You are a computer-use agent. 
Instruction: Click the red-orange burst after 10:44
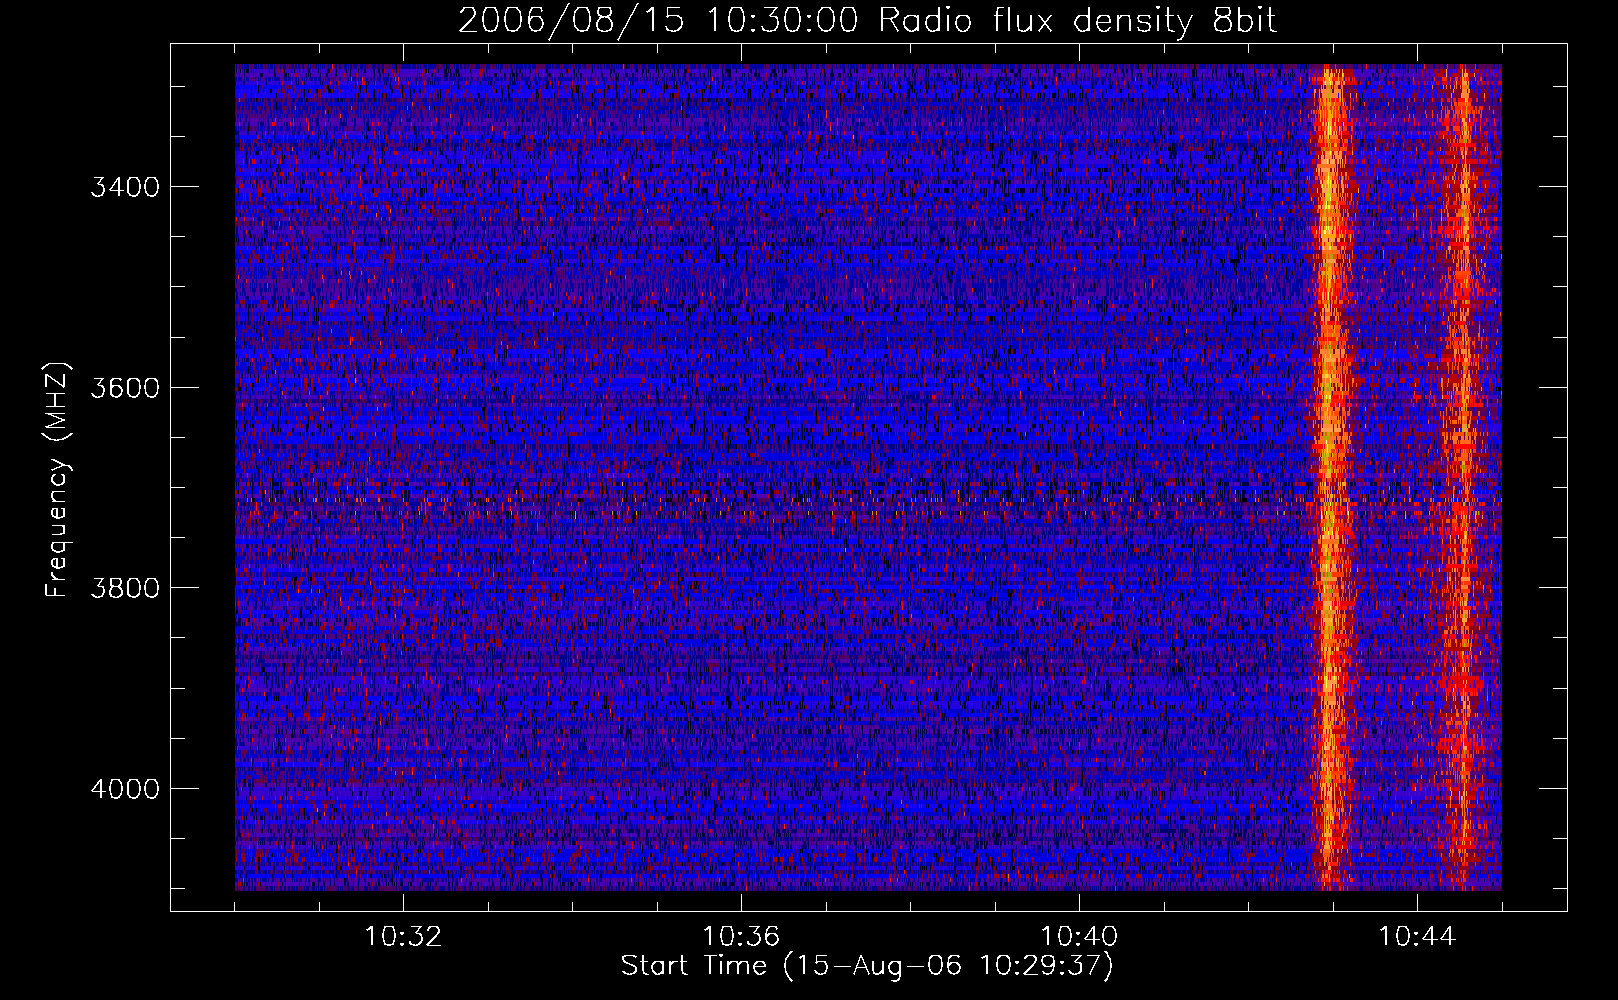click(x=1463, y=477)
